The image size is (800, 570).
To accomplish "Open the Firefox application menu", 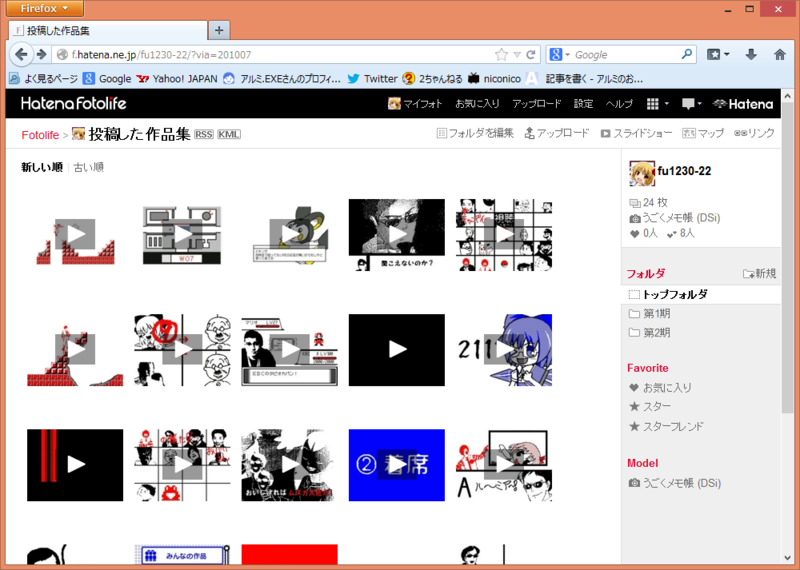I will click(x=44, y=8).
